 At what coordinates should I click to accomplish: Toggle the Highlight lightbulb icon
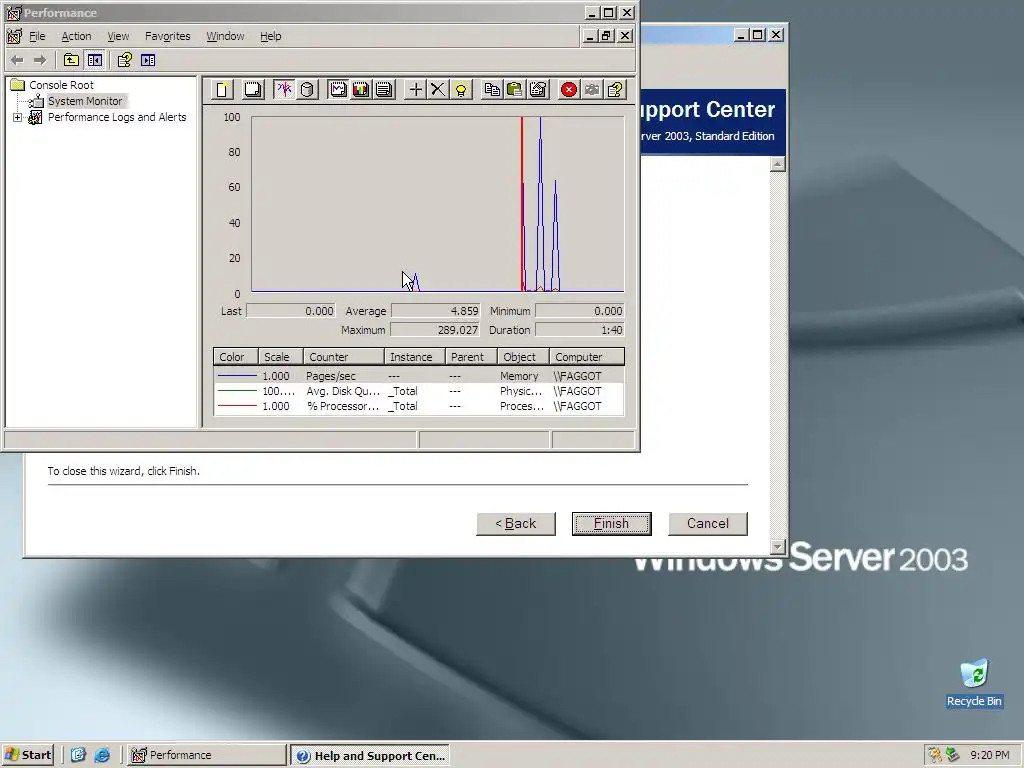pyautogui.click(x=461, y=89)
